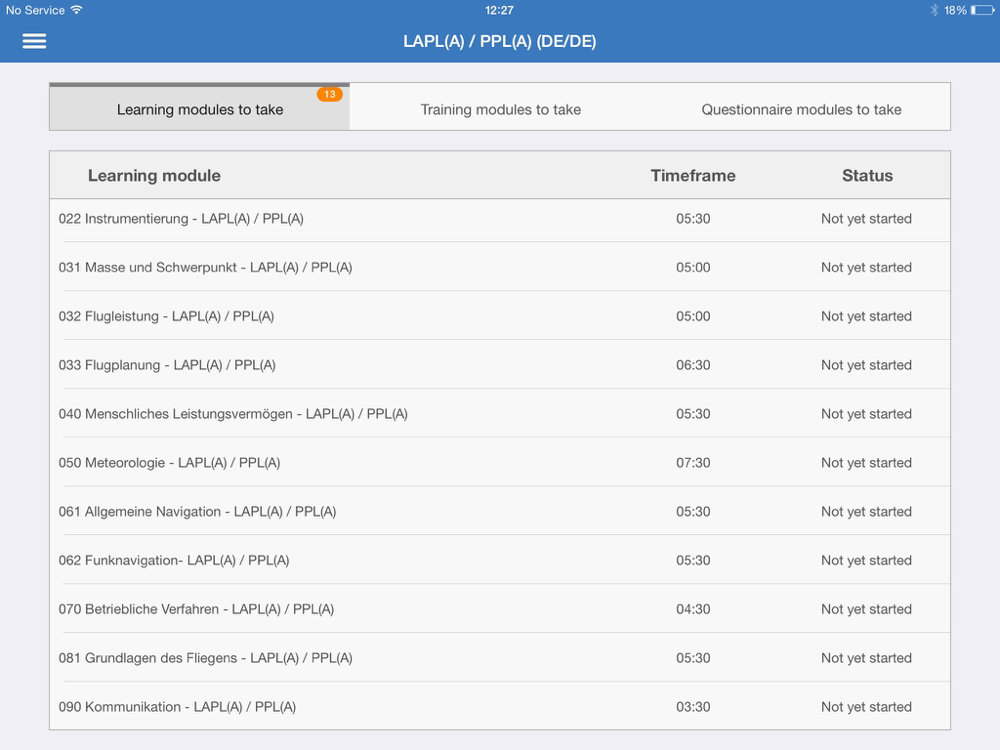Tap the Bluetooth icon in status bar

coord(934,10)
